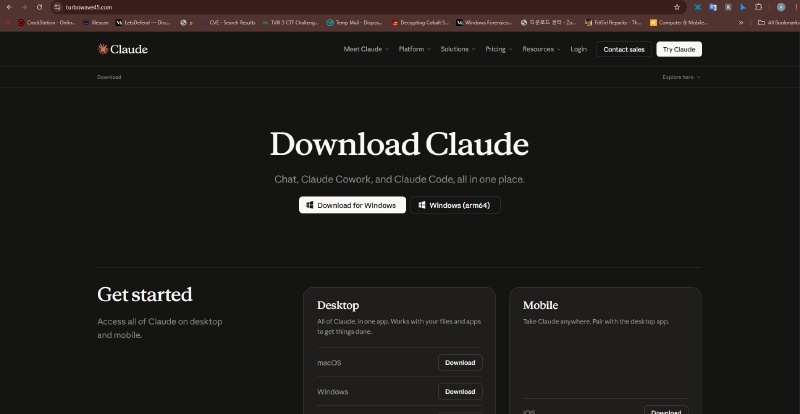
Task: Open the Tr0ll 3 CTF Challenge bookmark
Action: pyautogui.click(x=291, y=22)
